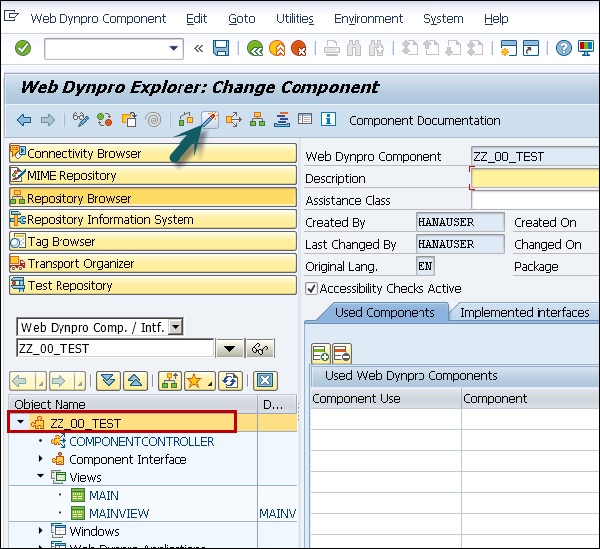
Task: Click the delete row icon in Used Components
Action: click(341, 352)
